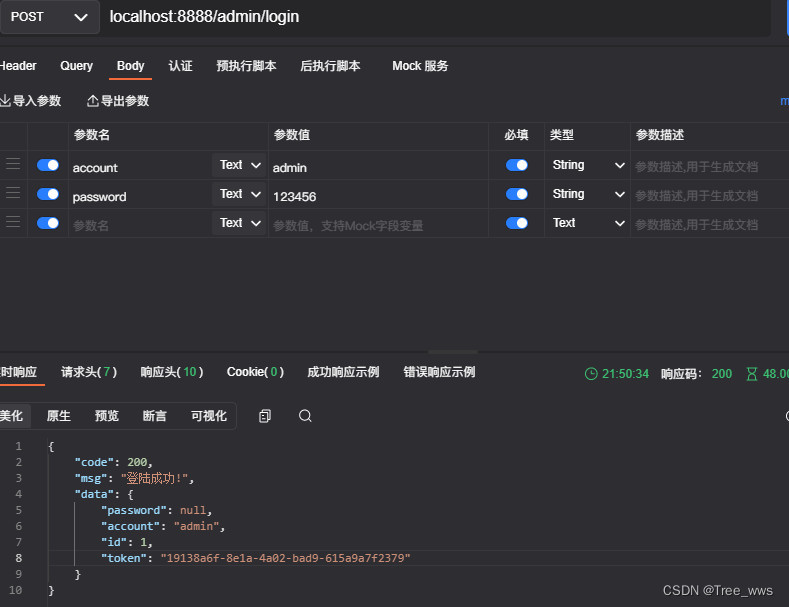Click description field for password row

709,196
